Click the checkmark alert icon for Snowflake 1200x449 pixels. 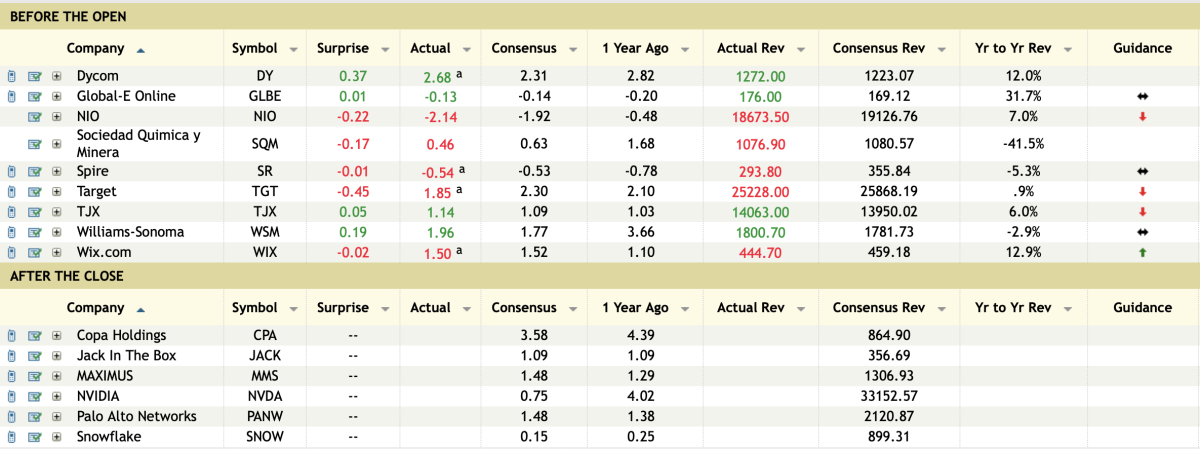[35, 437]
